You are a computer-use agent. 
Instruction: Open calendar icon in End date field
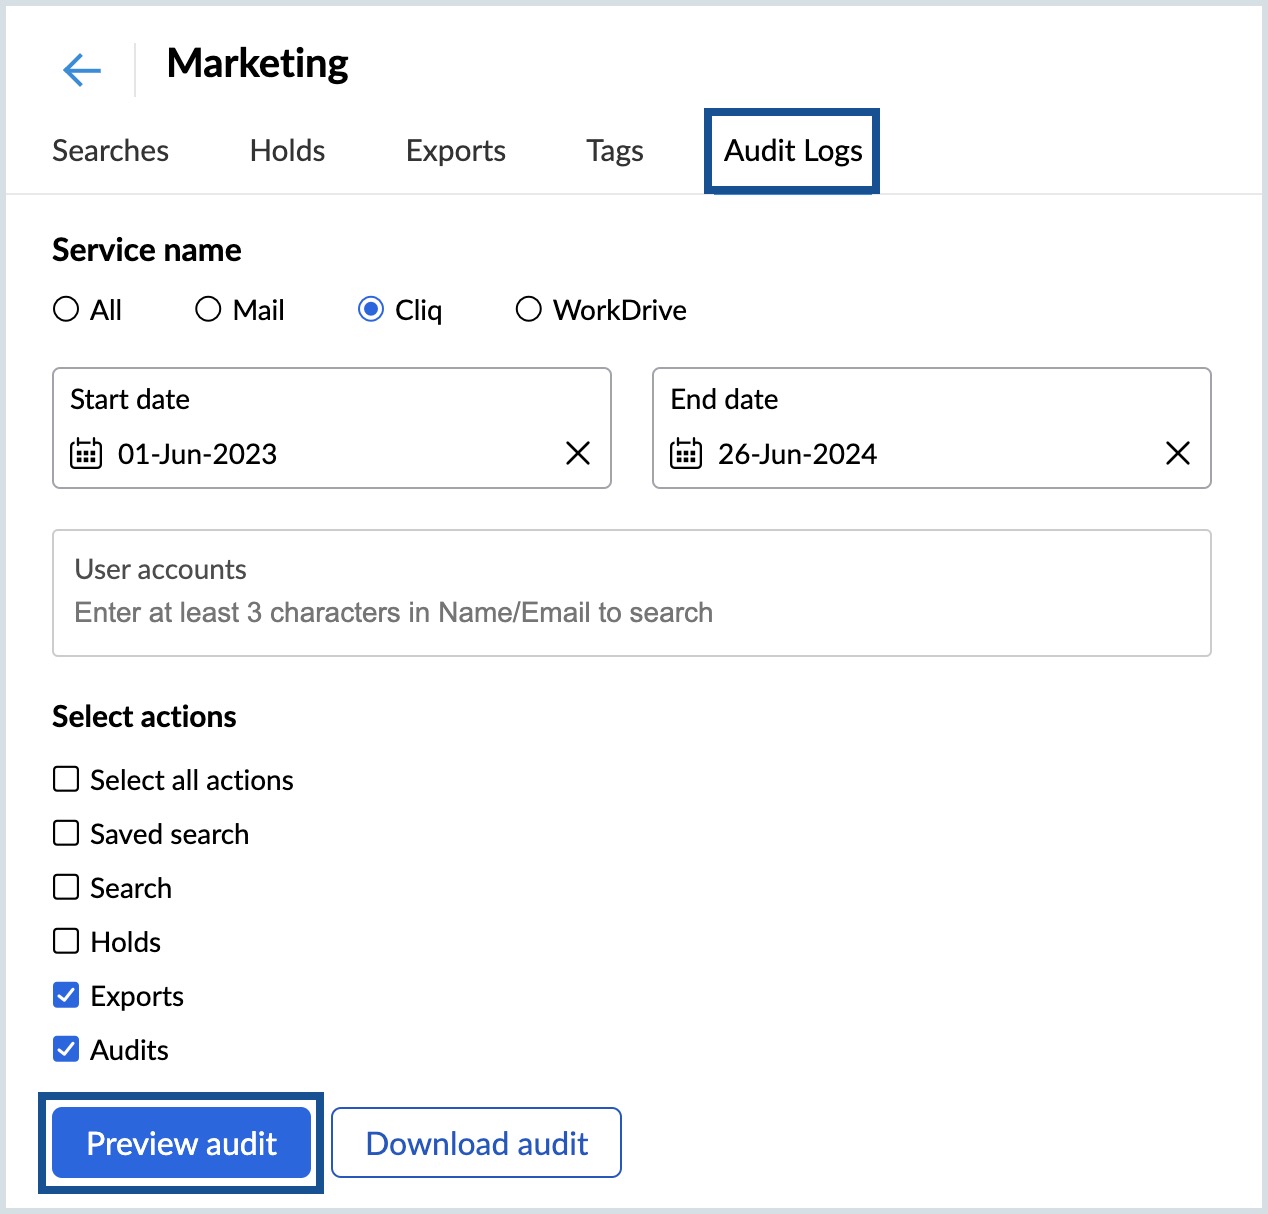click(x=686, y=453)
